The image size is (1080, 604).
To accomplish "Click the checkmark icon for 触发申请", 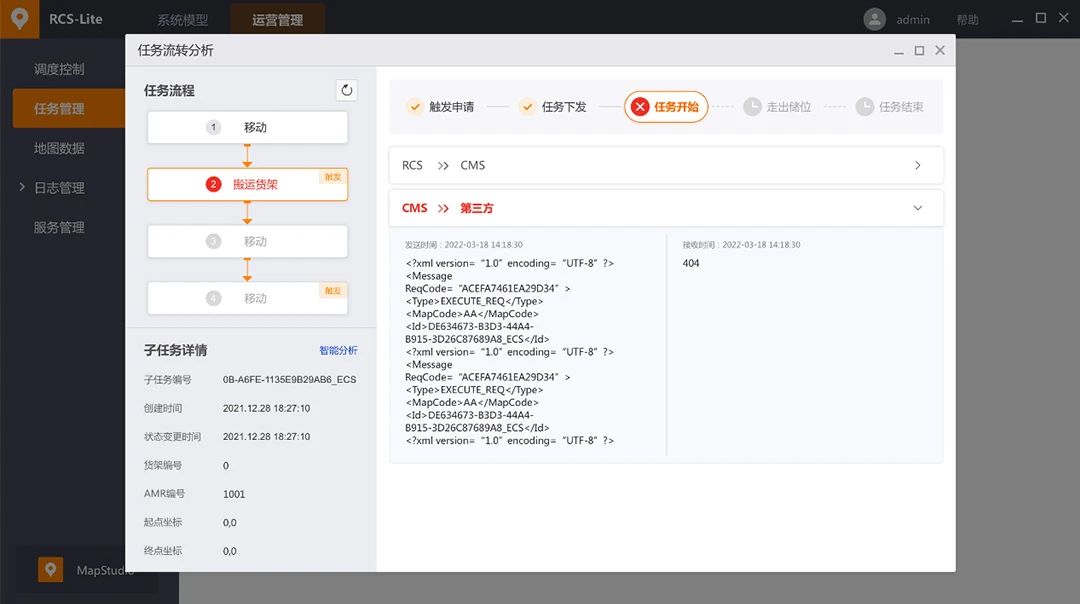I will (415, 107).
